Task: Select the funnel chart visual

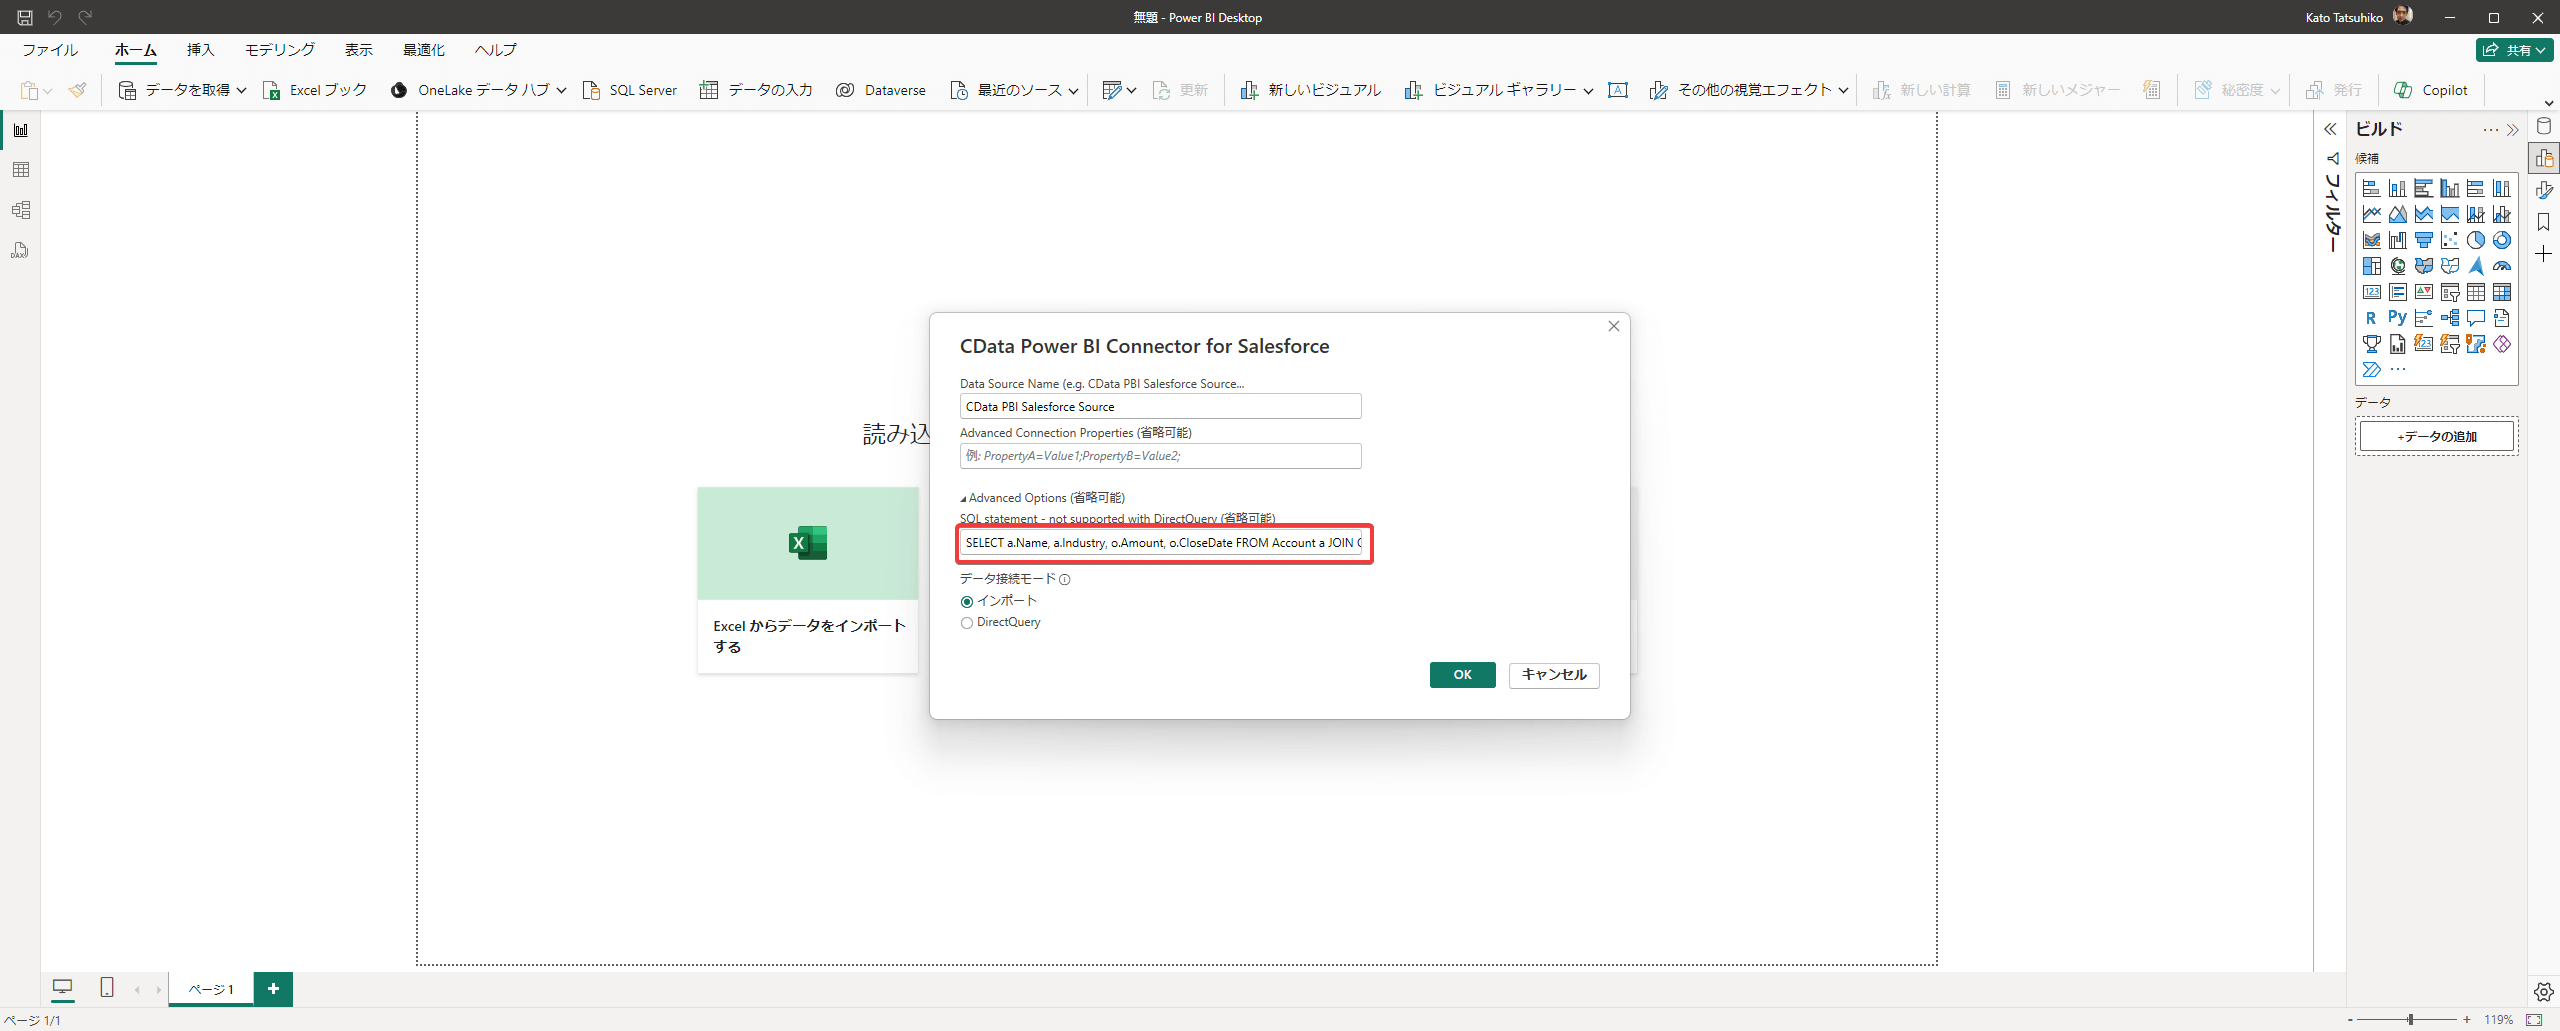Action: pyautogui.click(x=2423, y=240)
